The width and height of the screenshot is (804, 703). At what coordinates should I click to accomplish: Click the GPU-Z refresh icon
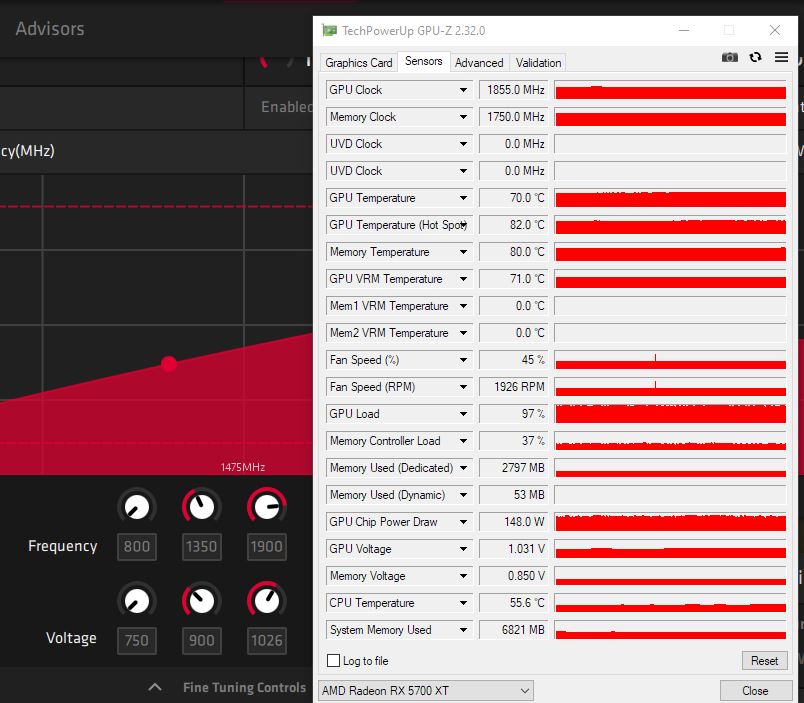(755, 57)
